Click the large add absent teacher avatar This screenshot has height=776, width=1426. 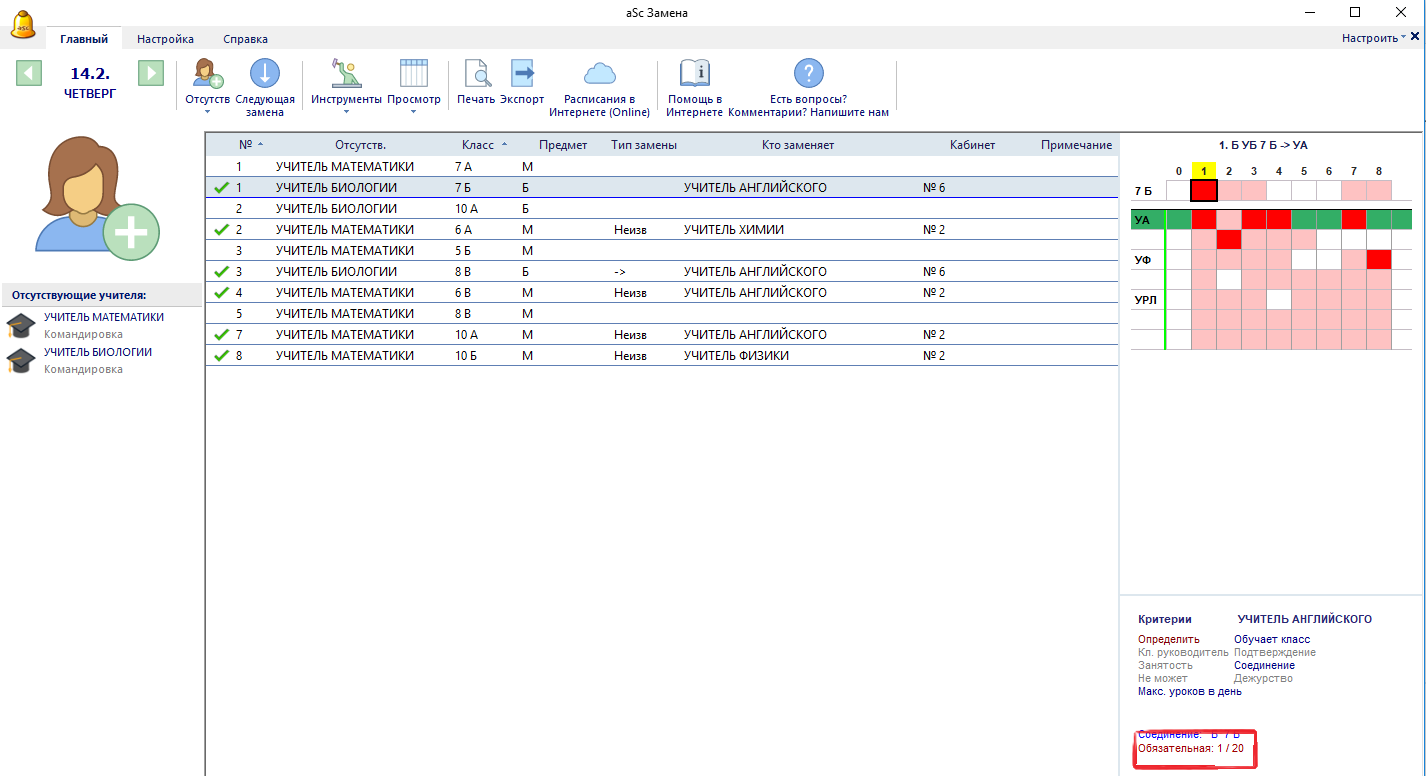(98, 200)
